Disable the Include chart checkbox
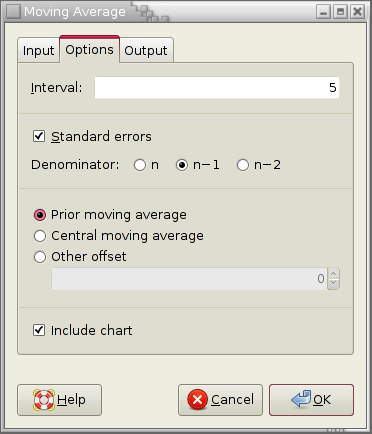 39,330
